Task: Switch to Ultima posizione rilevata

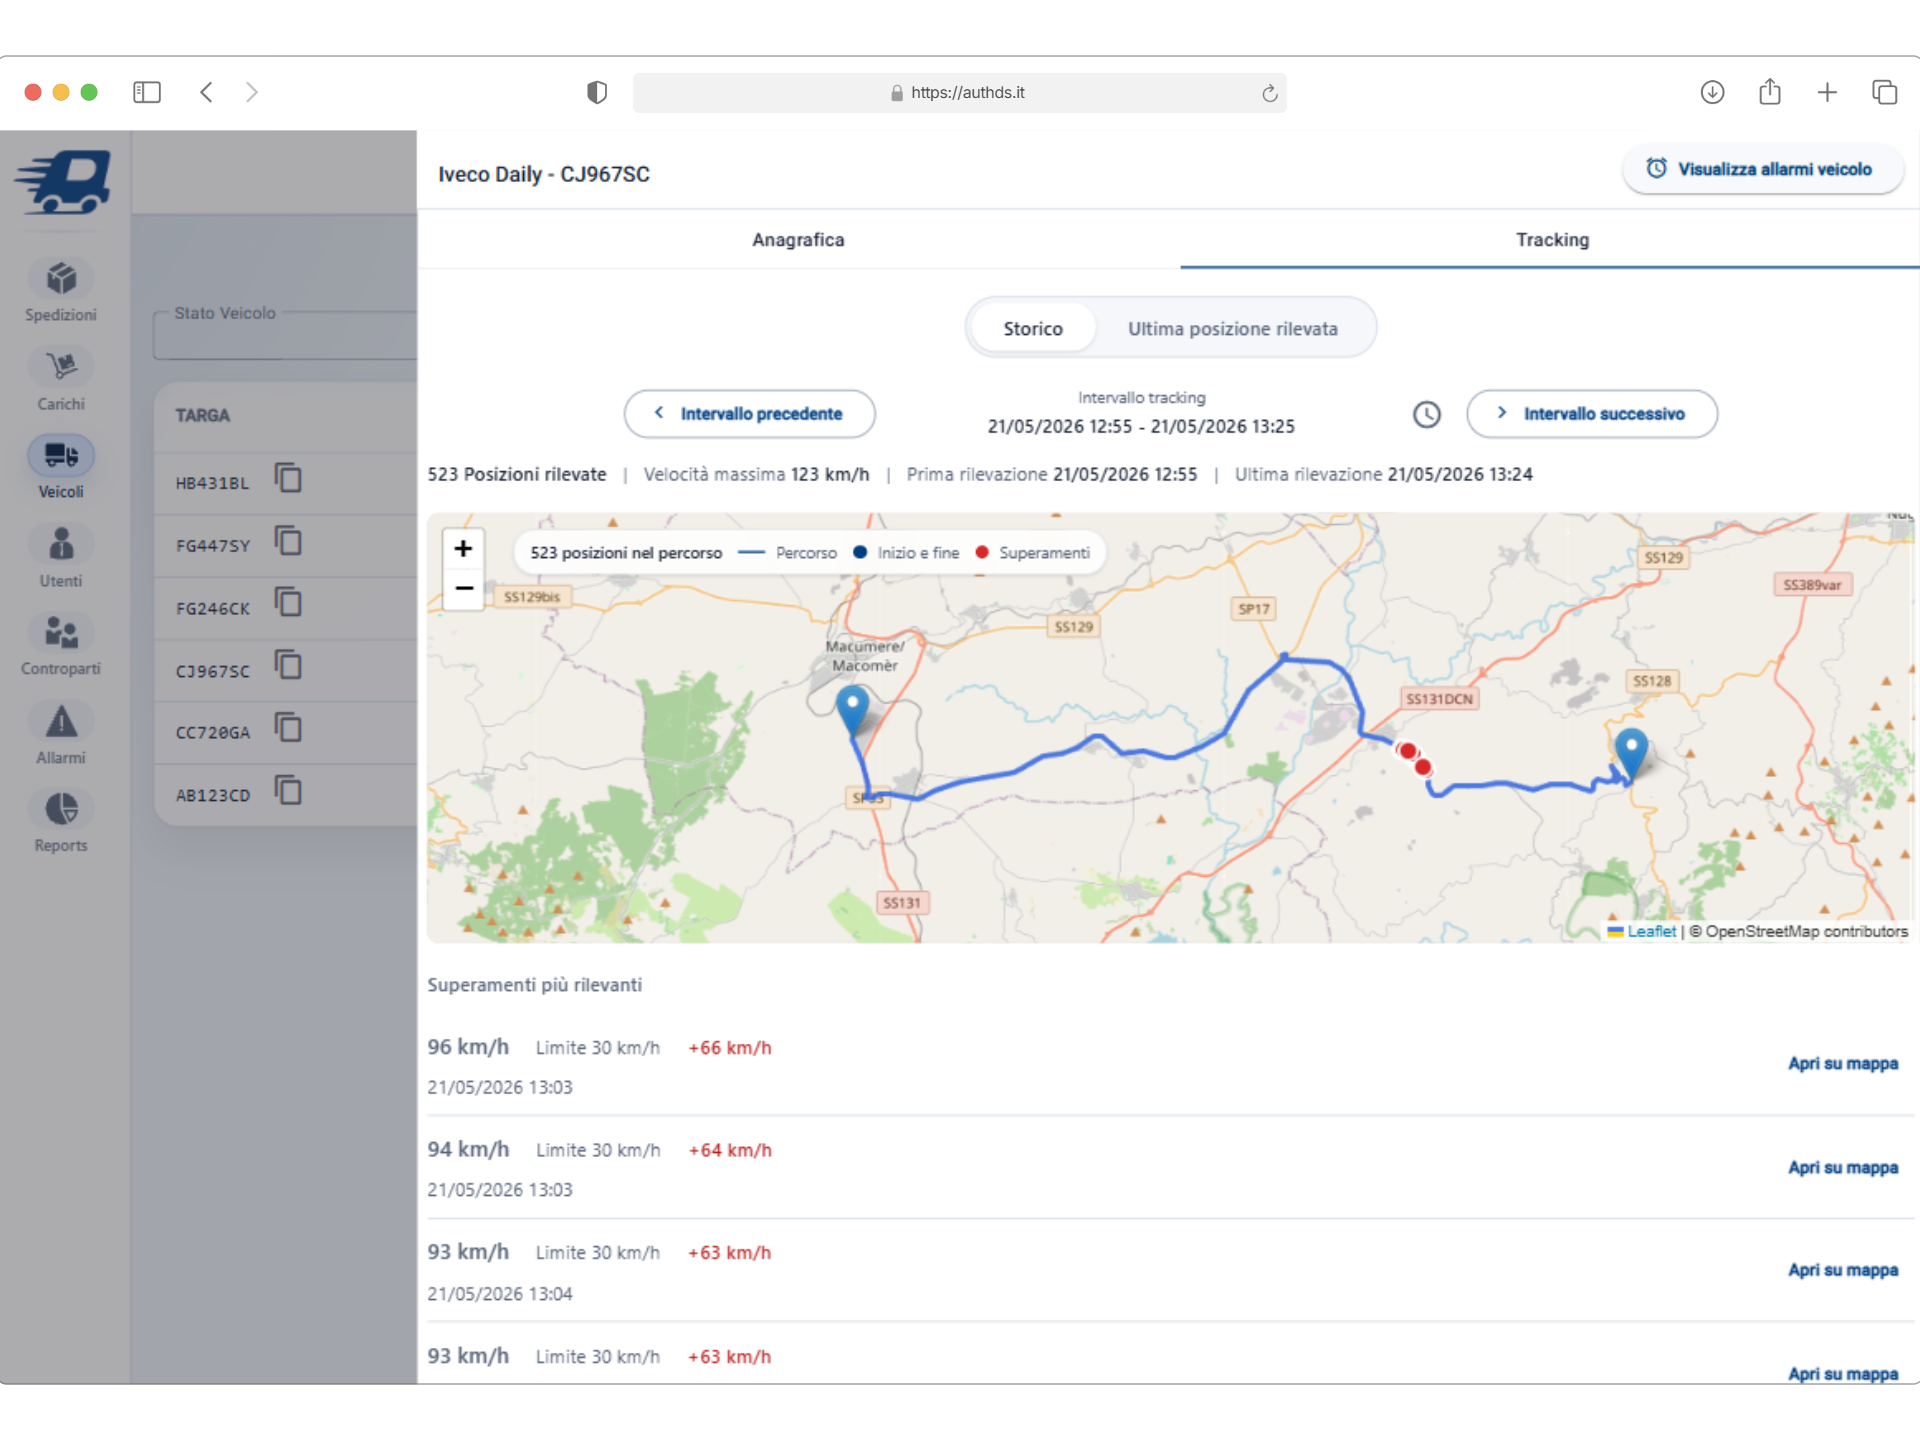Action: pyautogui.click(x=1232, y=329)
